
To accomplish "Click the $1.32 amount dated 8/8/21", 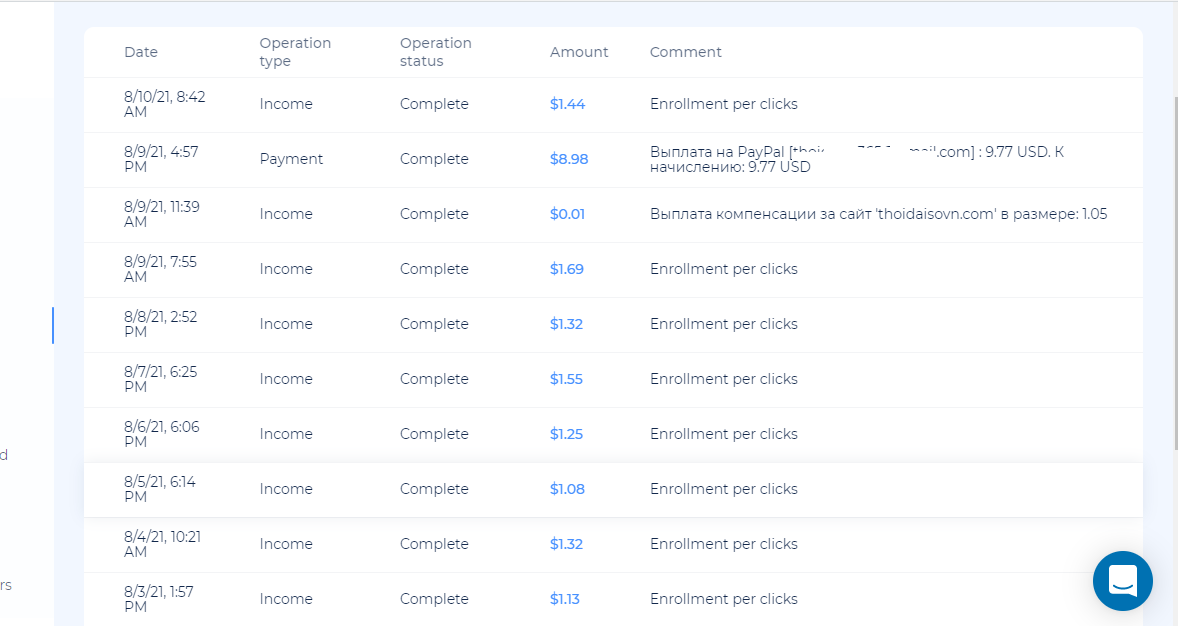I will point(566,324).
